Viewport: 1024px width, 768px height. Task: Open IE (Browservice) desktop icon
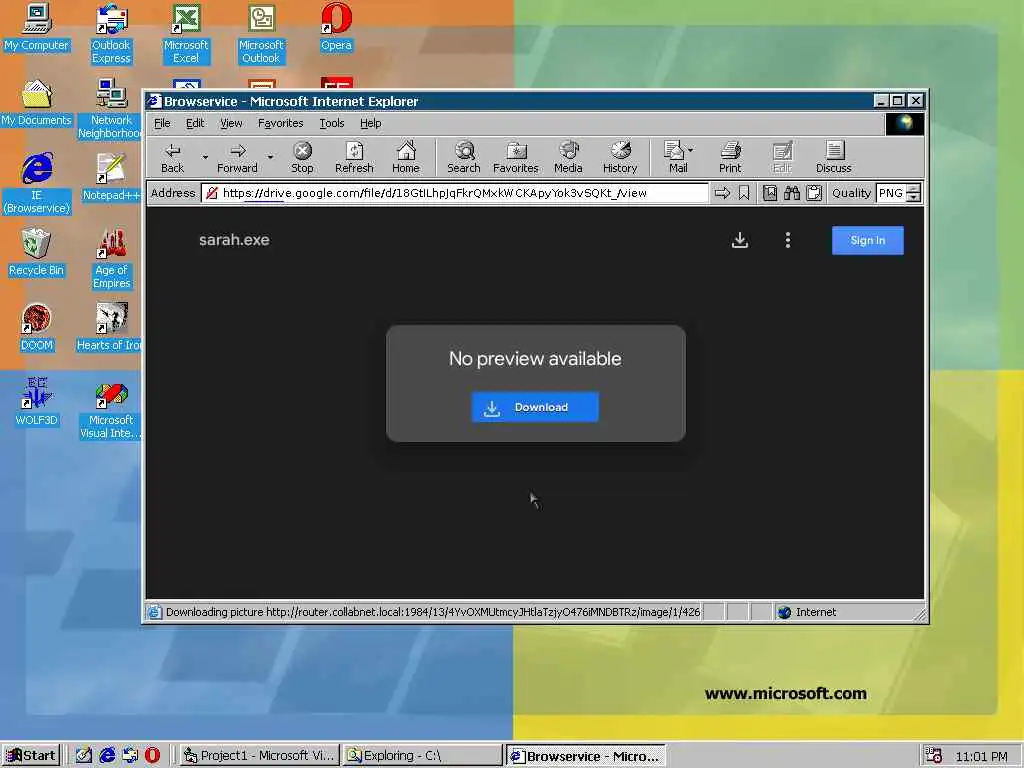point(36,184)
